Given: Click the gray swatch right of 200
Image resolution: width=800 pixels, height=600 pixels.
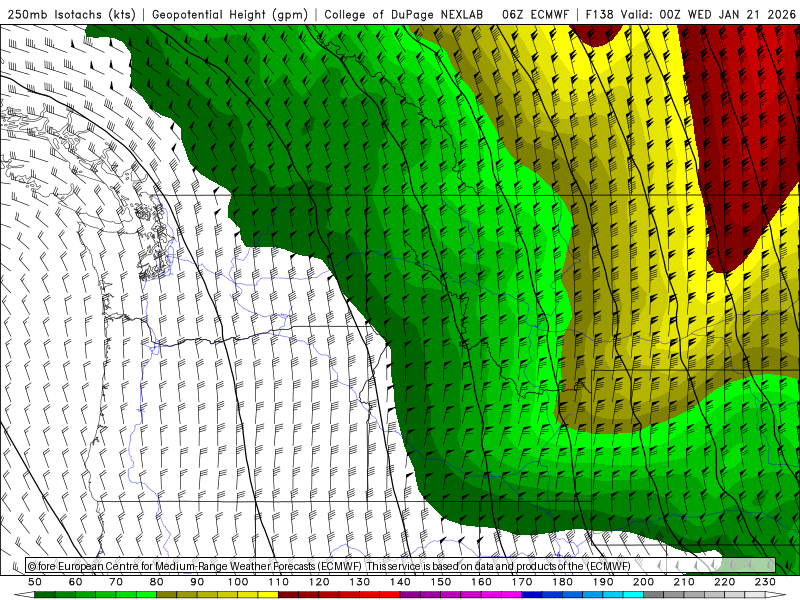Looking at the screenshot, I should pyautogui.click(x=654, y=595).
